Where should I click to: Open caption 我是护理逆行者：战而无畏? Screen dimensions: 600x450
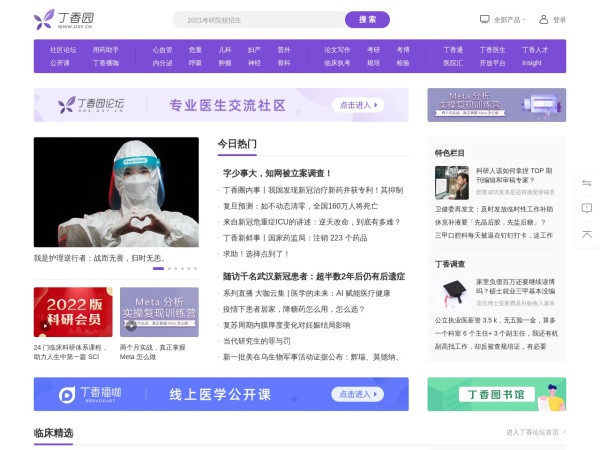(x=99, y=258)
